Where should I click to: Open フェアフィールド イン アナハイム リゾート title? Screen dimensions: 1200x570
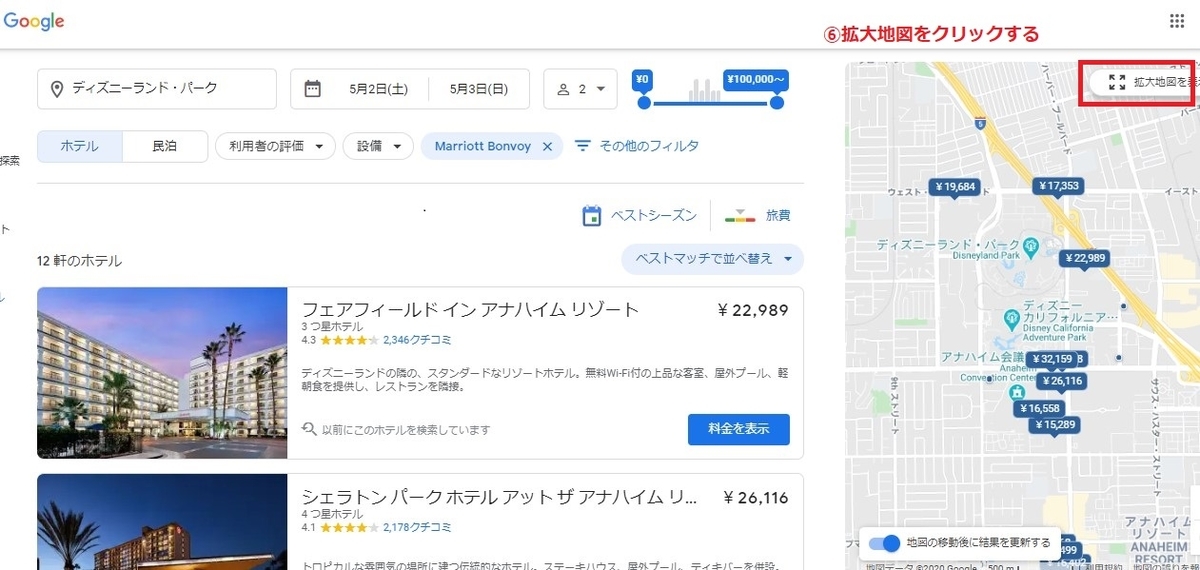[x=470, y=309]
